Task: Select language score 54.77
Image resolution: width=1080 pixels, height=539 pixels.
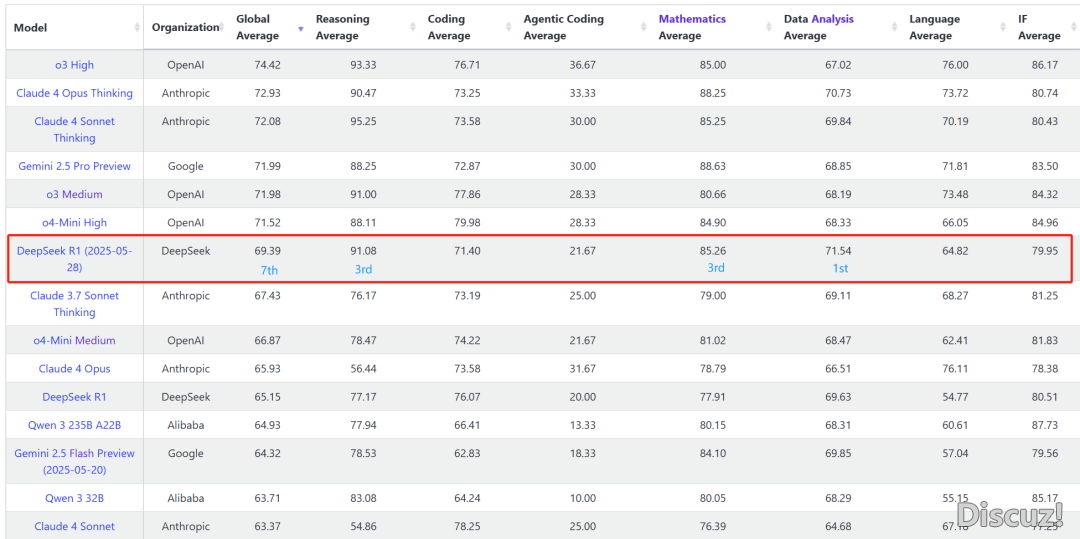Action: 955,397
